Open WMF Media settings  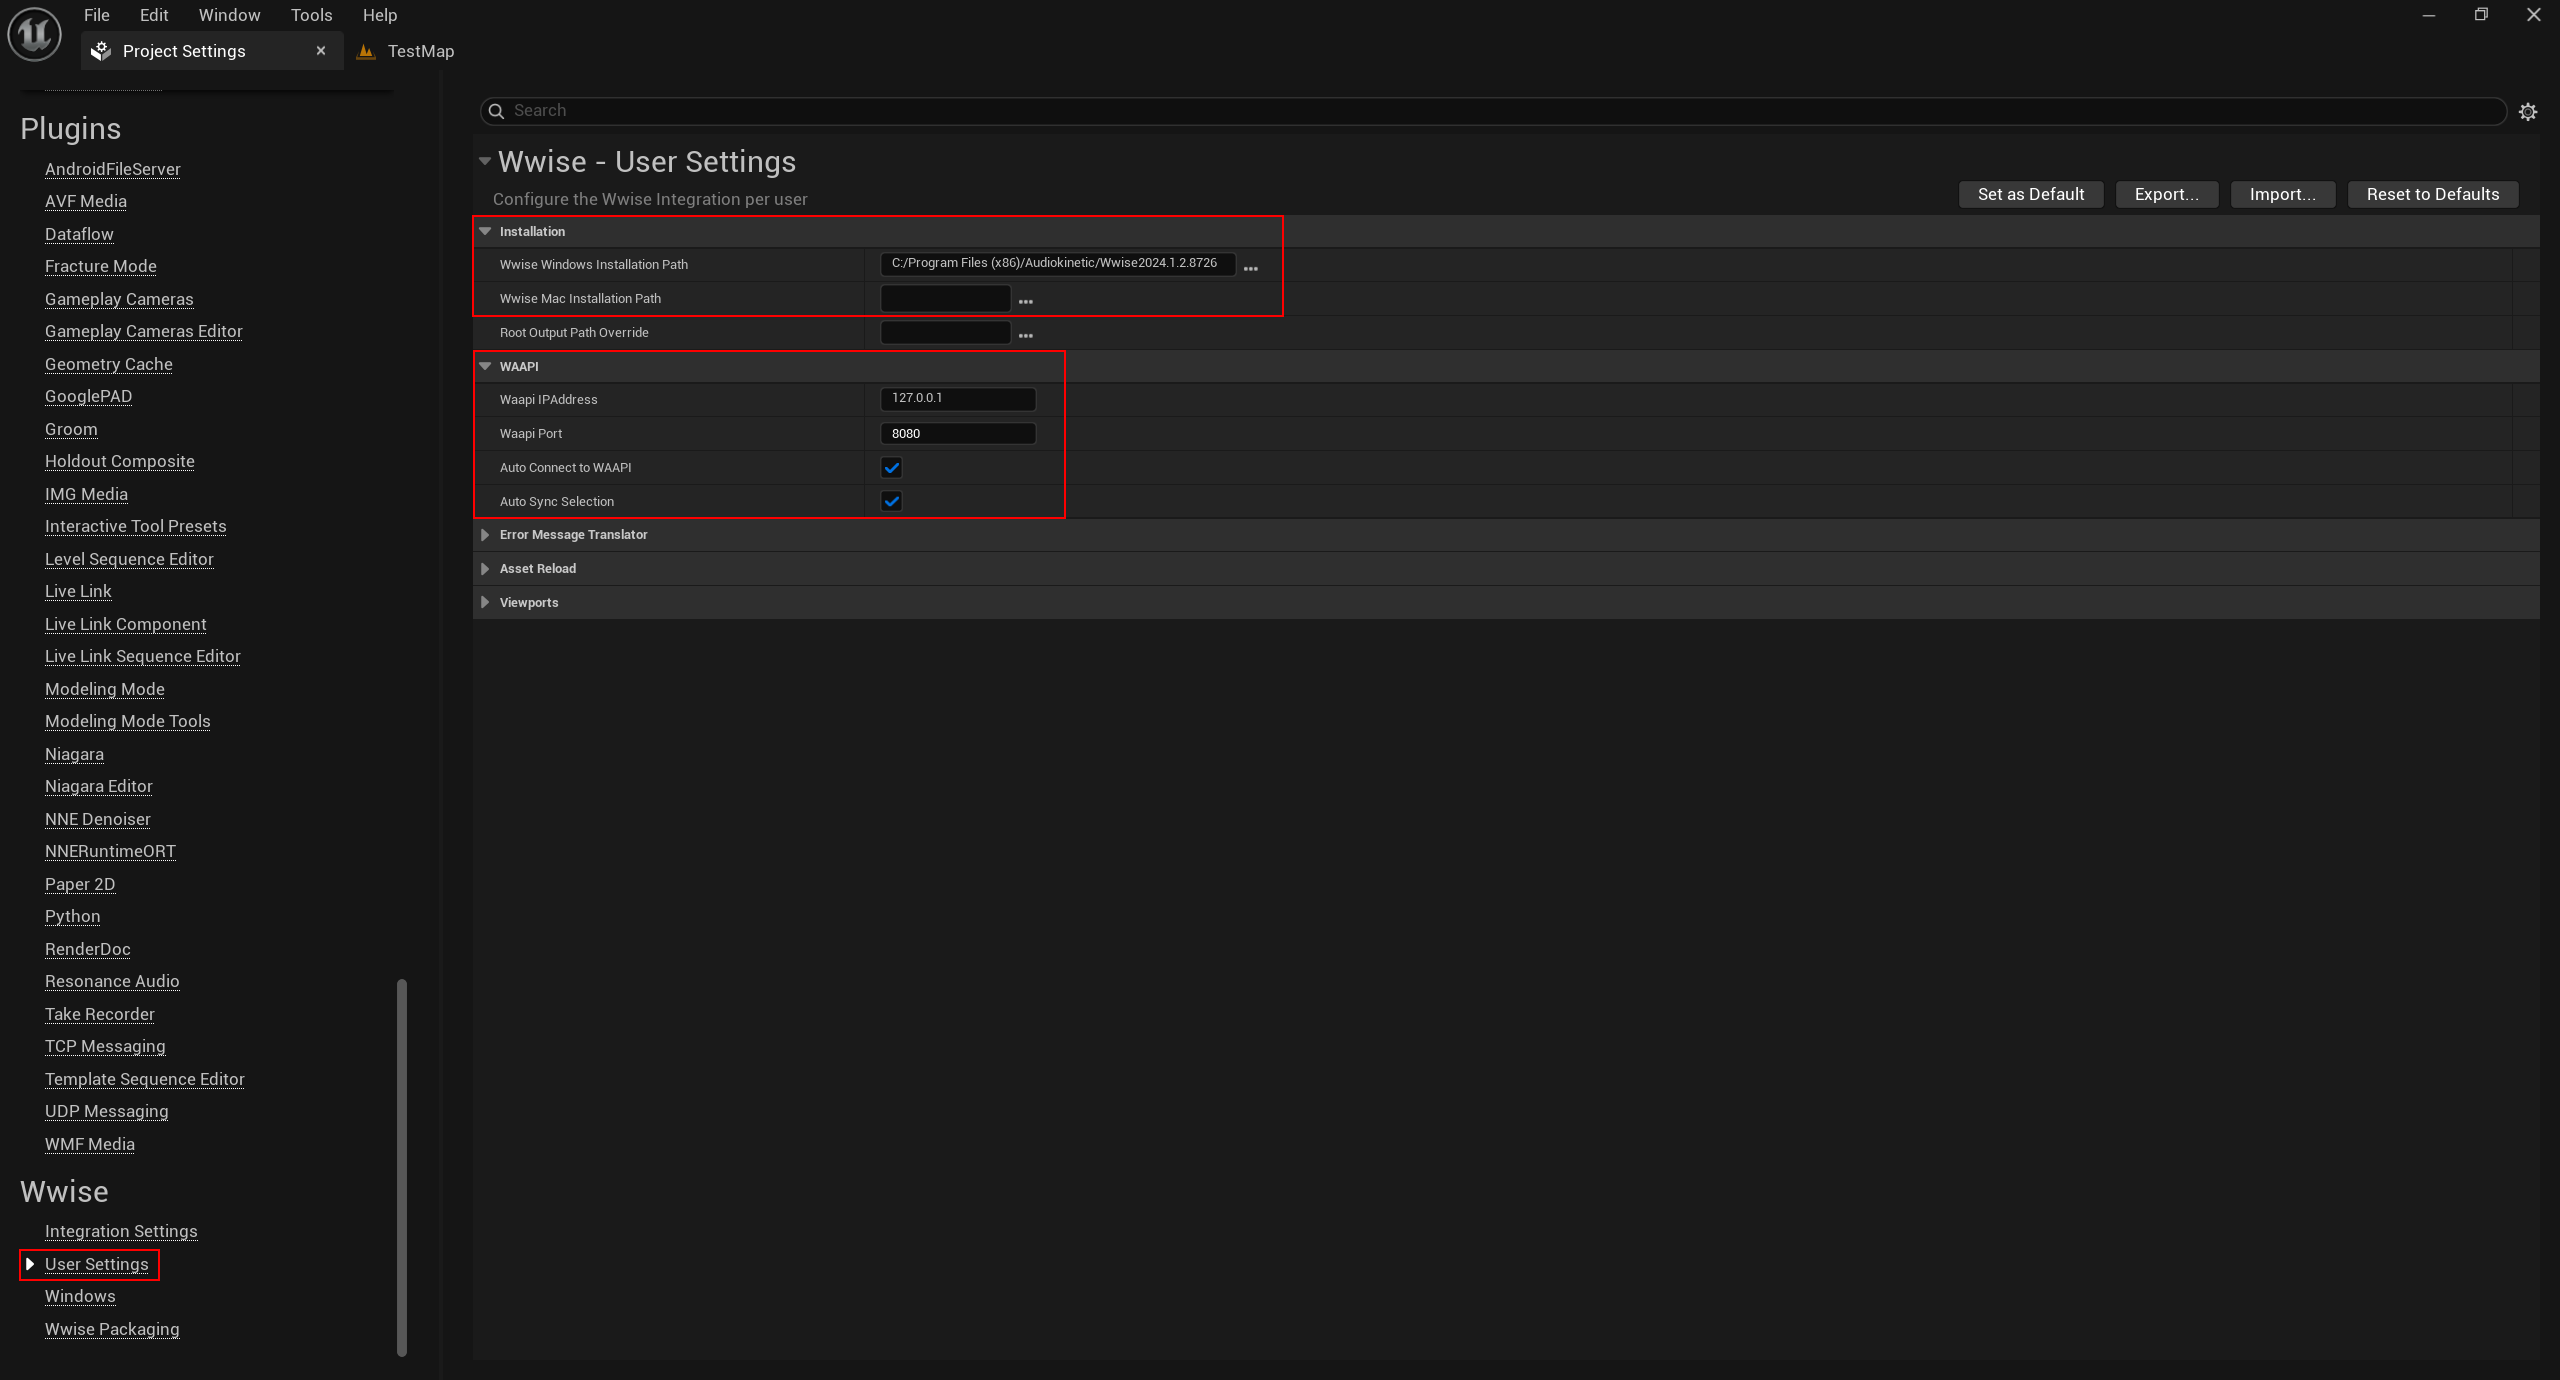tap(90, 1144)
